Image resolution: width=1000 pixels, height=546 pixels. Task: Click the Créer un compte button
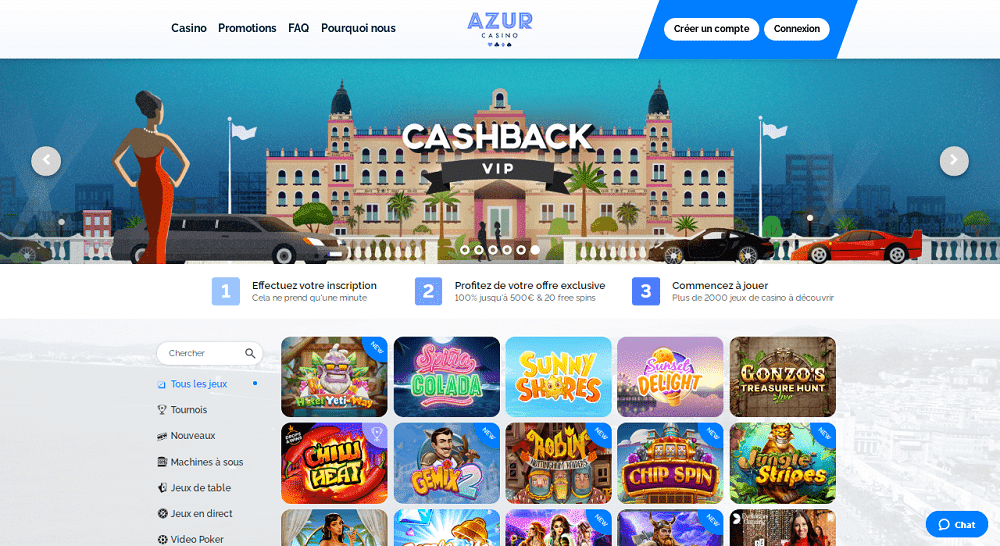pyautogui.click(x=711, y=29)
